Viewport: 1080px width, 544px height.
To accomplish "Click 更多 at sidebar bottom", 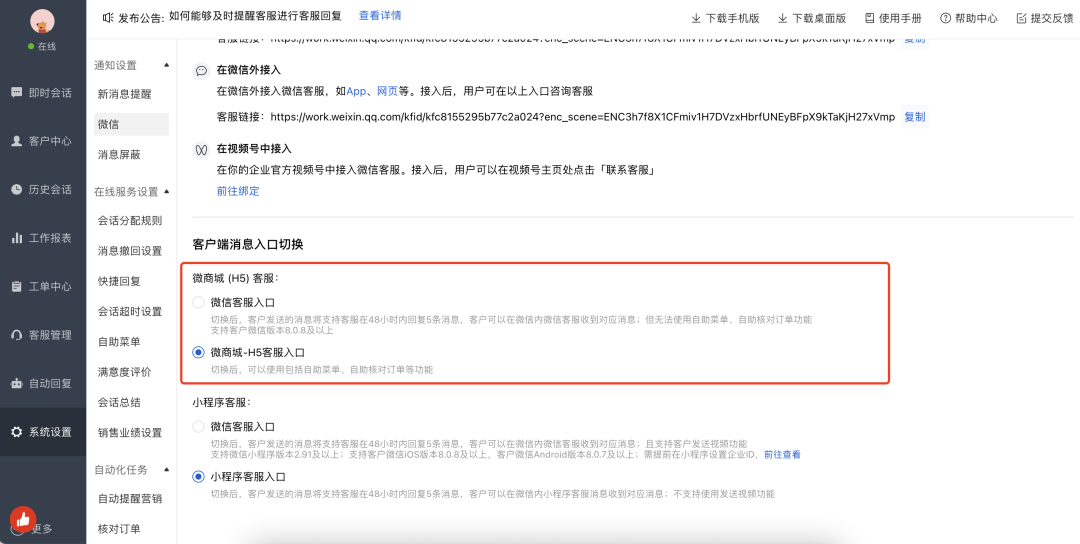I will pos(42,529).
